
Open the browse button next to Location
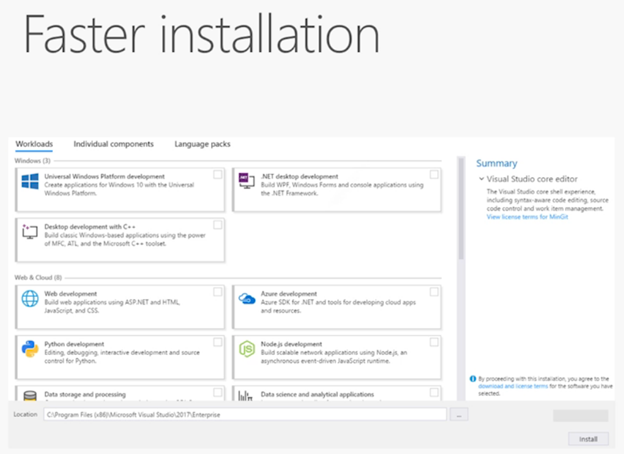click(459, 414)
